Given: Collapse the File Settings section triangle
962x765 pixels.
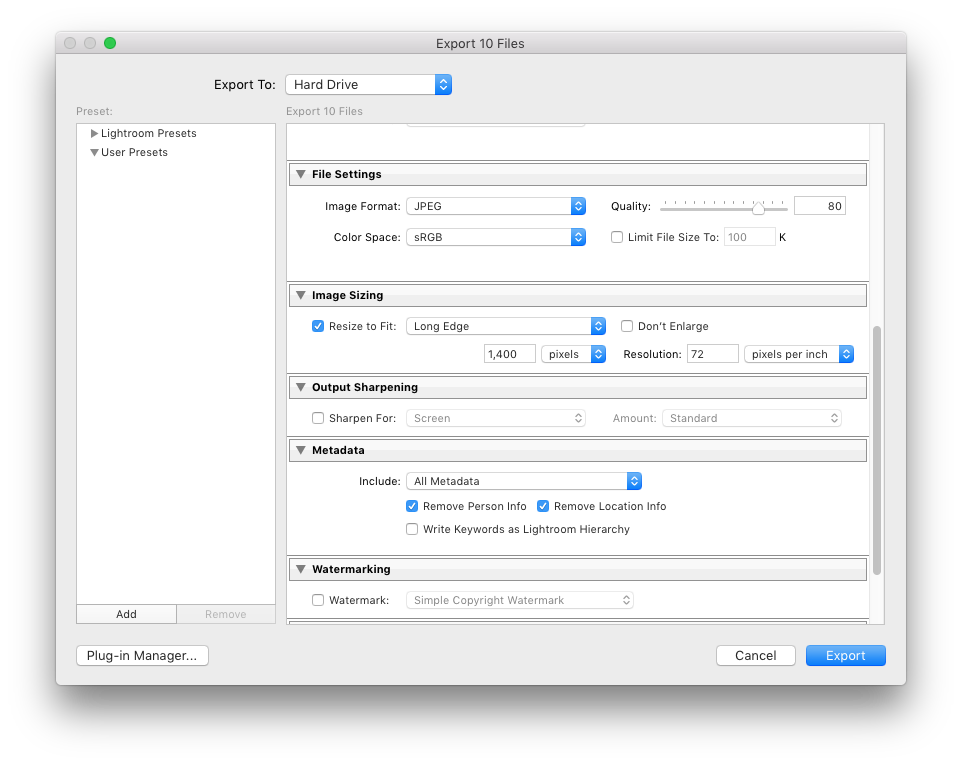Looking at the screenshot, I should click(299, 174).
